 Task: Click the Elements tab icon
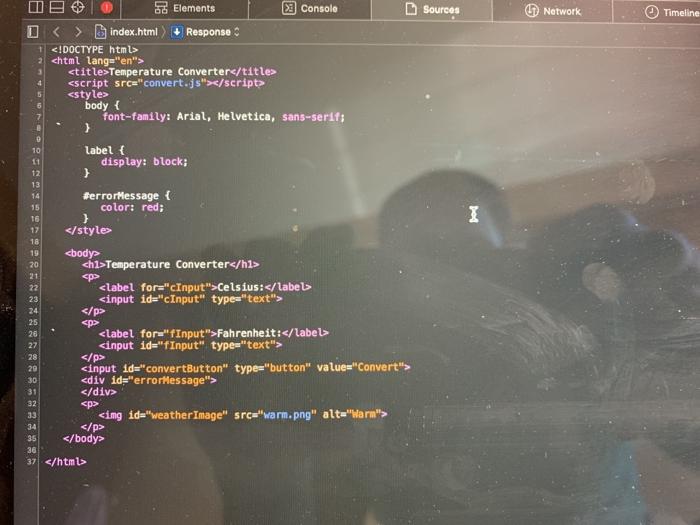[x=161, y=7]
